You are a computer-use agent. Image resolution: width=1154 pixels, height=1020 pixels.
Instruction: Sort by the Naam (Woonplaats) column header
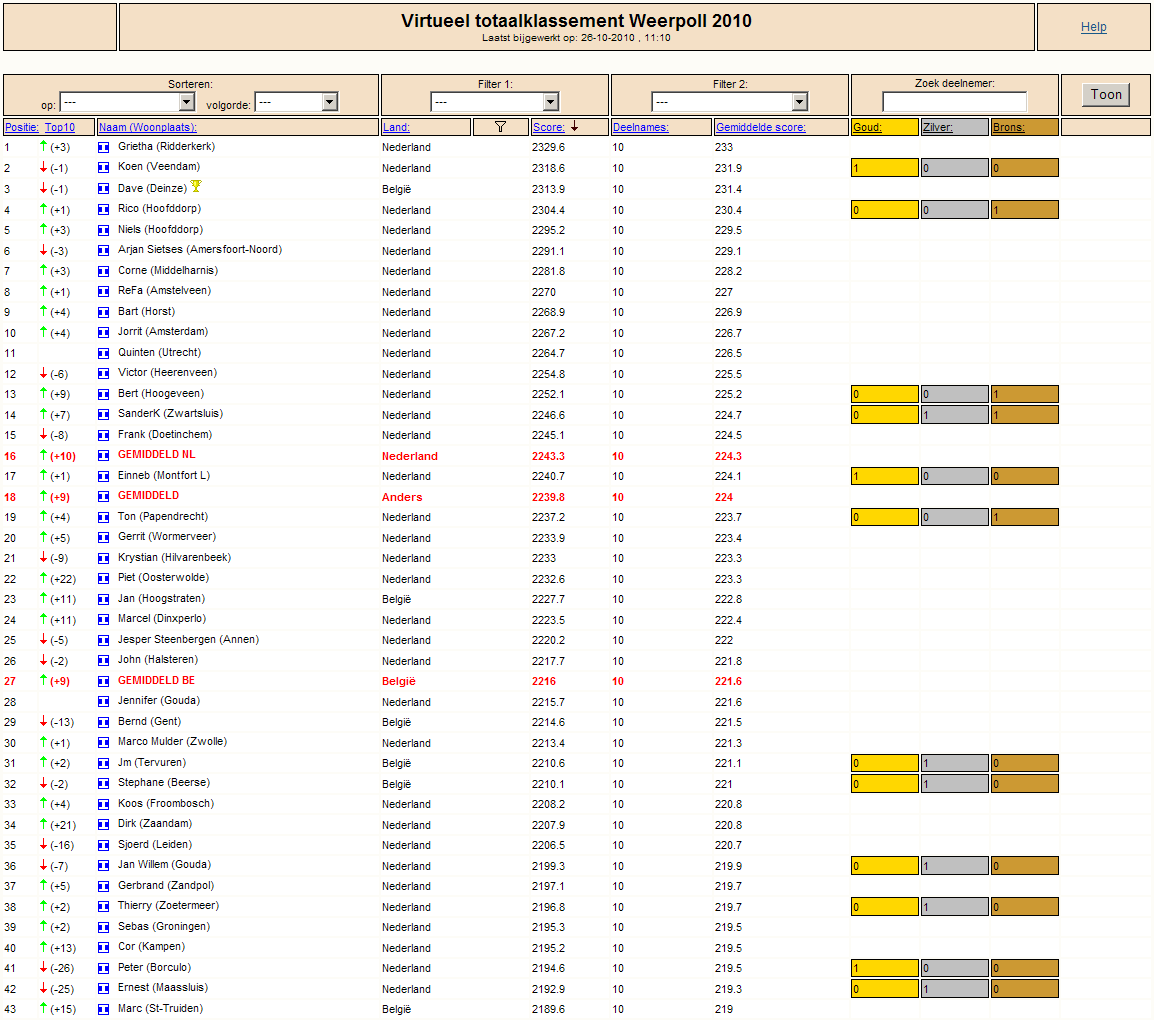(x=148, y=127)
